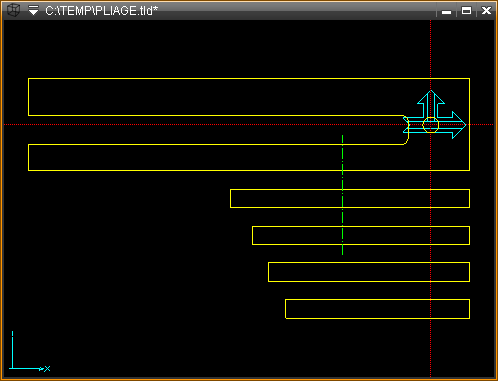Click the cyan X axis indicator label
The height and width of the screenshot is (381, 498).
pyautogui.click(x=47, y=368)
